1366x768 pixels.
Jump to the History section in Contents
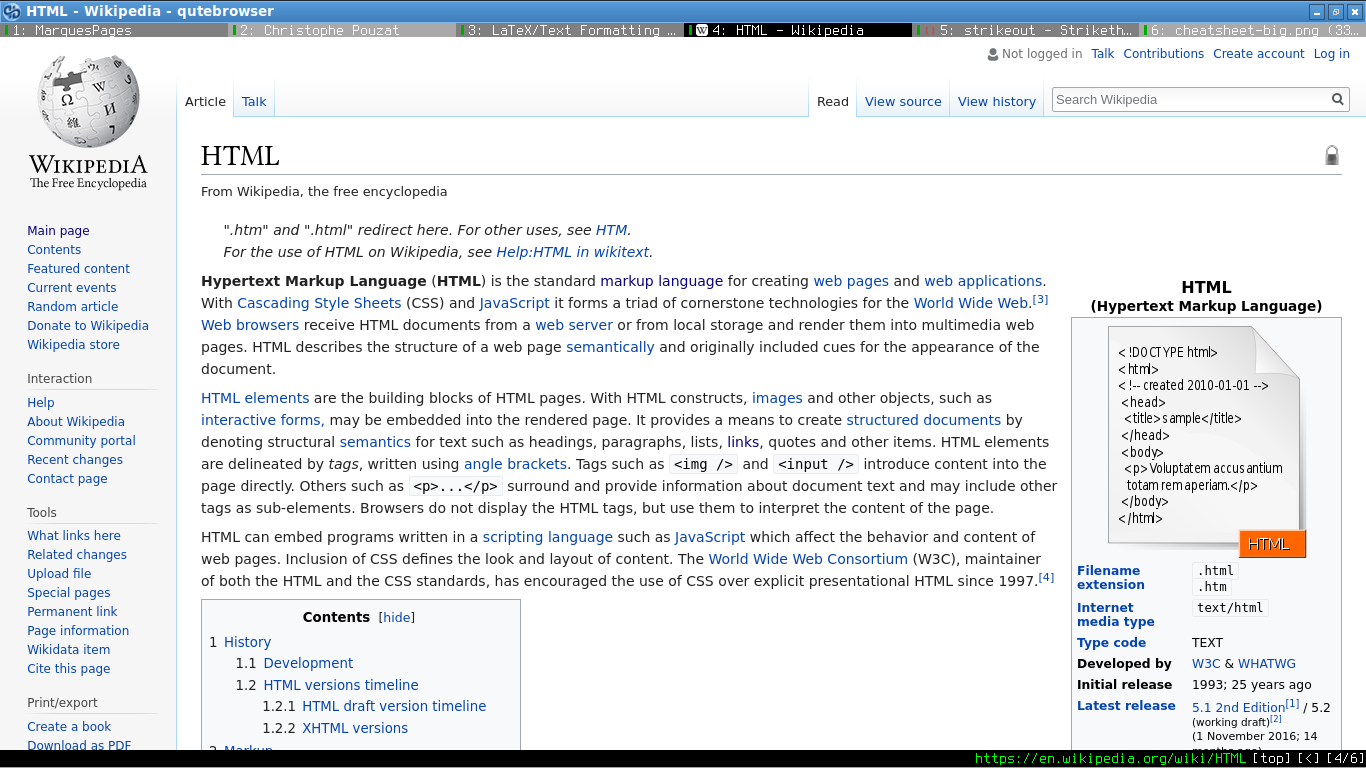tap(247, 642)
